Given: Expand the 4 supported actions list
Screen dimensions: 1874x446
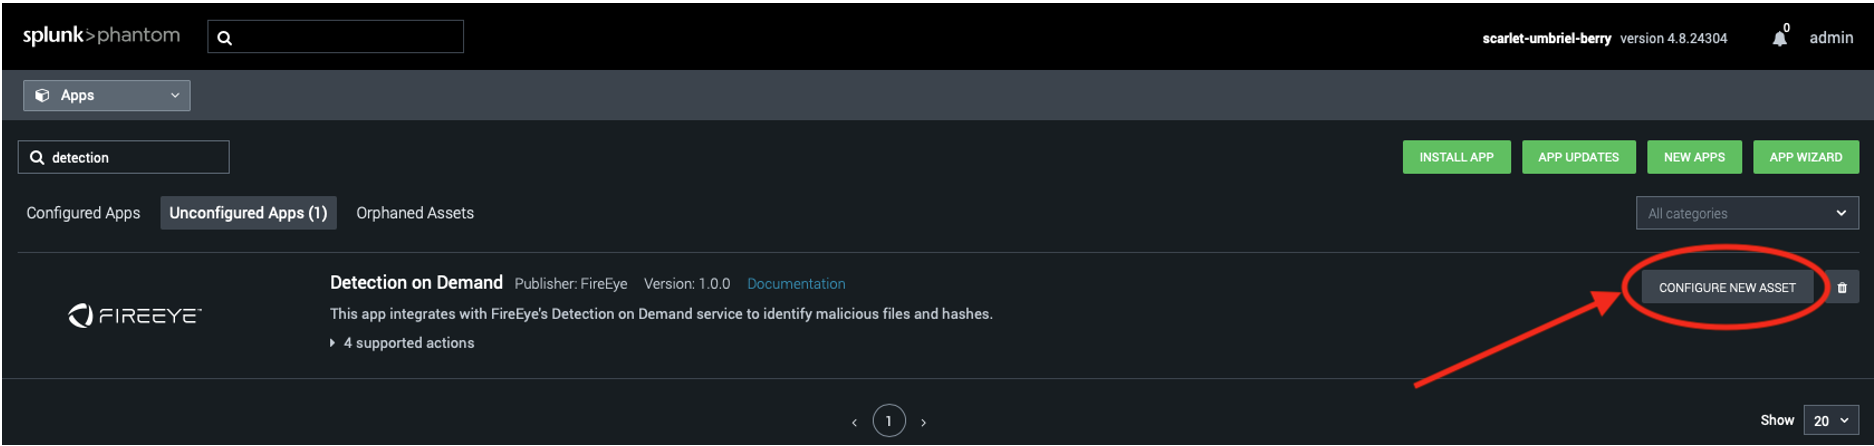Looking at the screenshot, I should [x=402, y=343].
